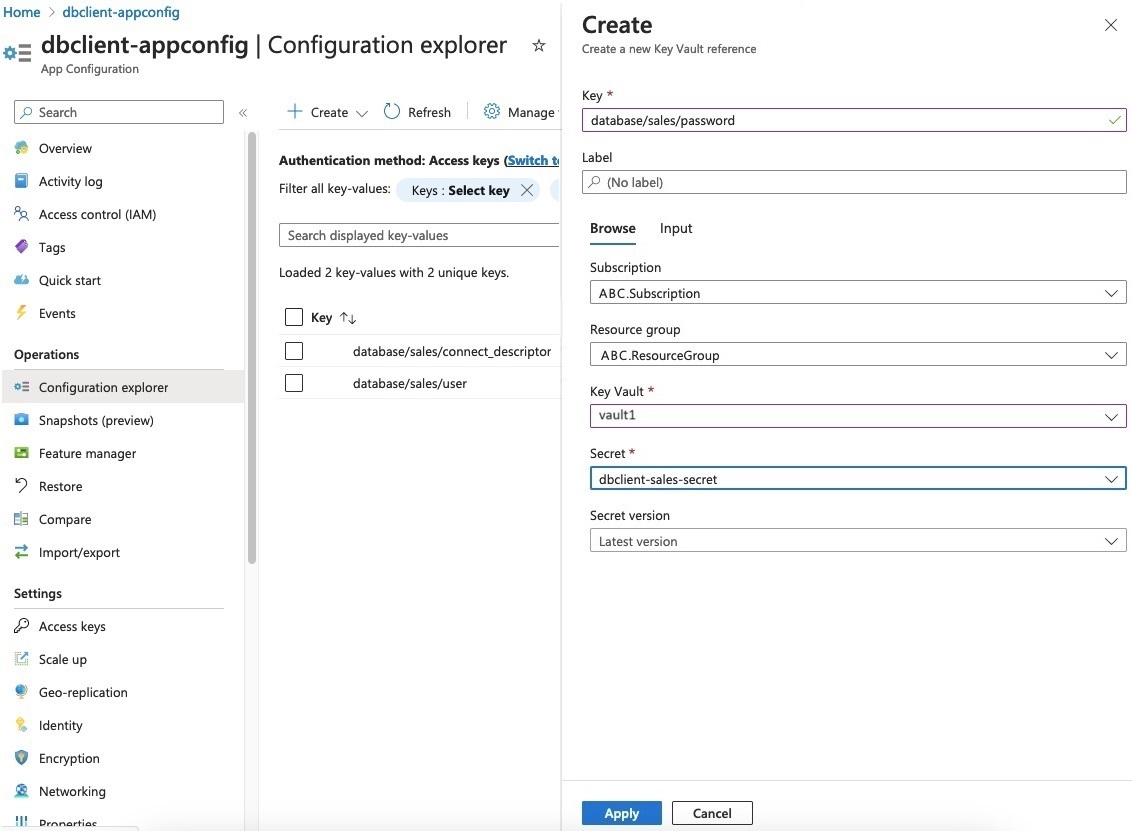This screenshot has height=831, width=1132.
Task: Click the Configuration explorer sidebar icon
Action: coord(22,387)
